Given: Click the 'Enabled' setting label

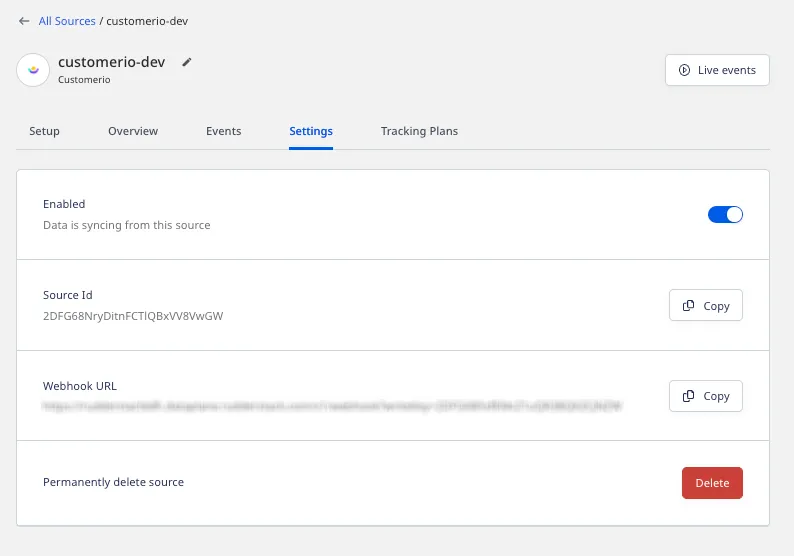Looking at the screenshot, I should click(x=64, y=204).
